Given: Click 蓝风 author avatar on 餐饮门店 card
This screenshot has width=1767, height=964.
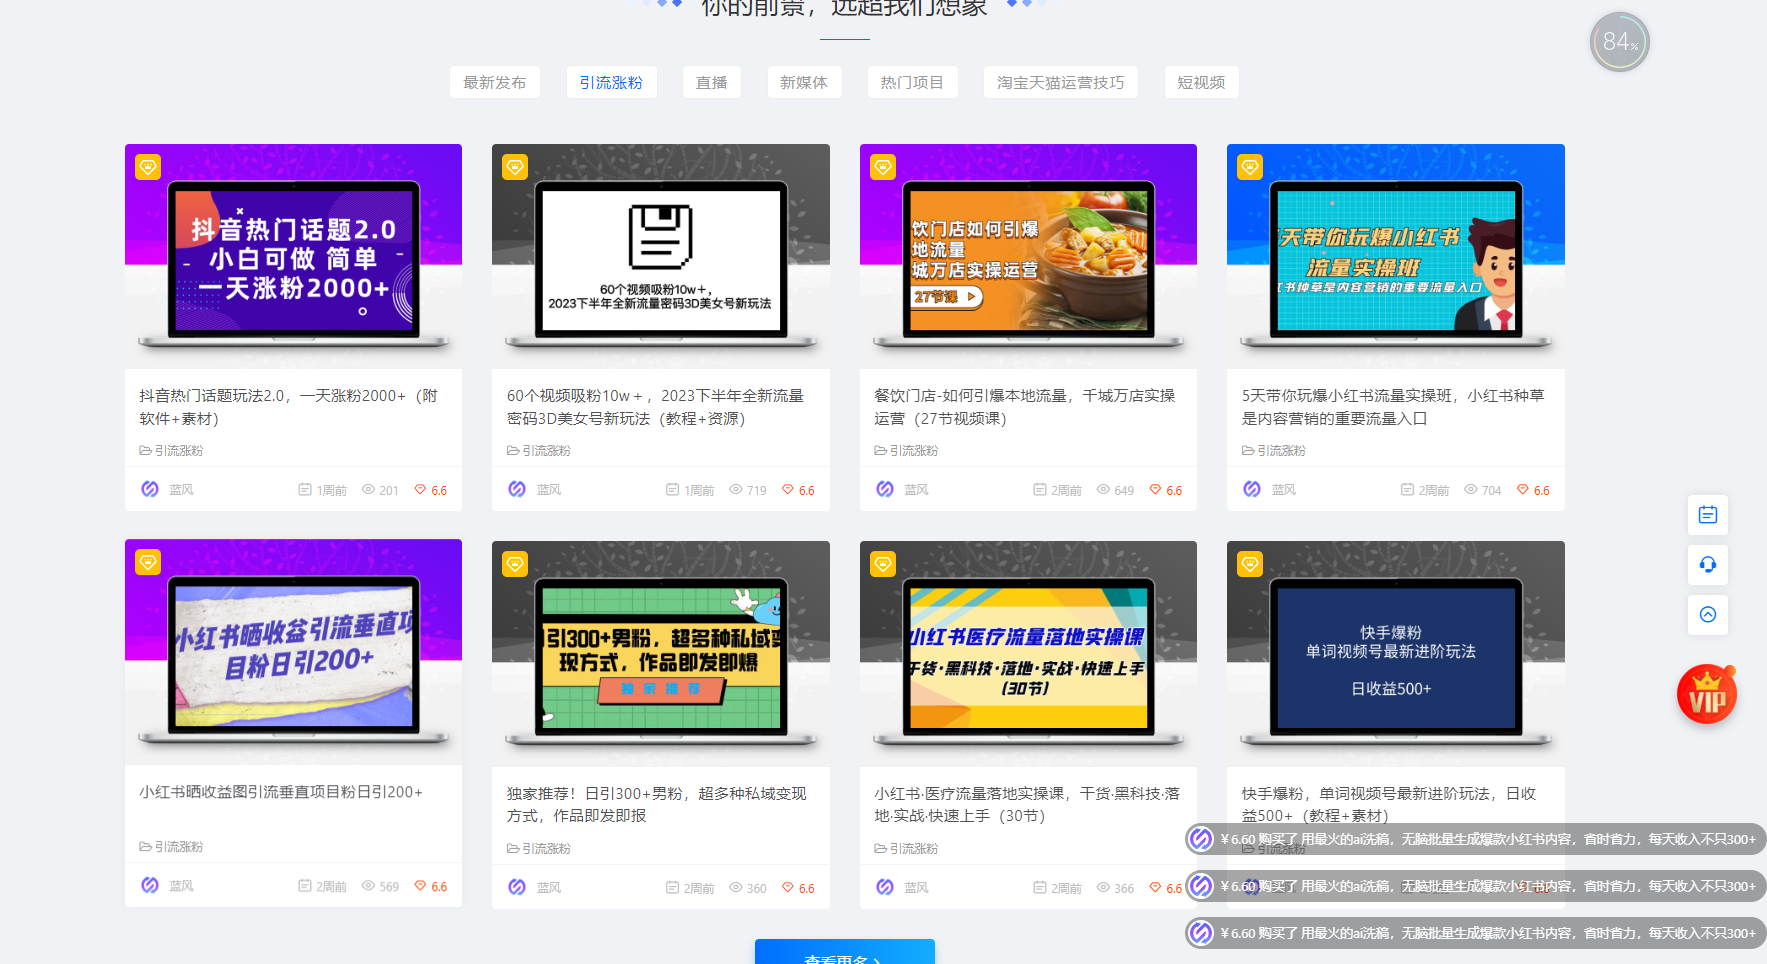Looking at the screenshot, I should click(x=885, y=489).
